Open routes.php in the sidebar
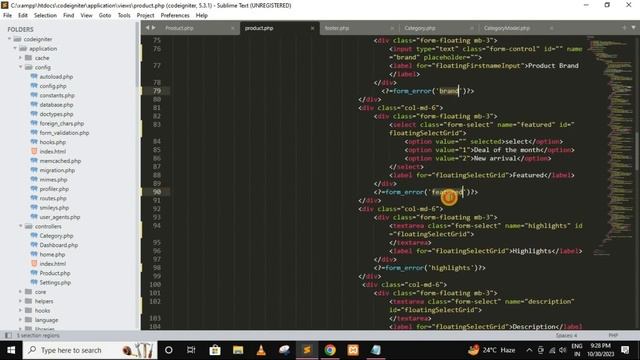The height and width of the screenshot is (360, 640). 53,198
